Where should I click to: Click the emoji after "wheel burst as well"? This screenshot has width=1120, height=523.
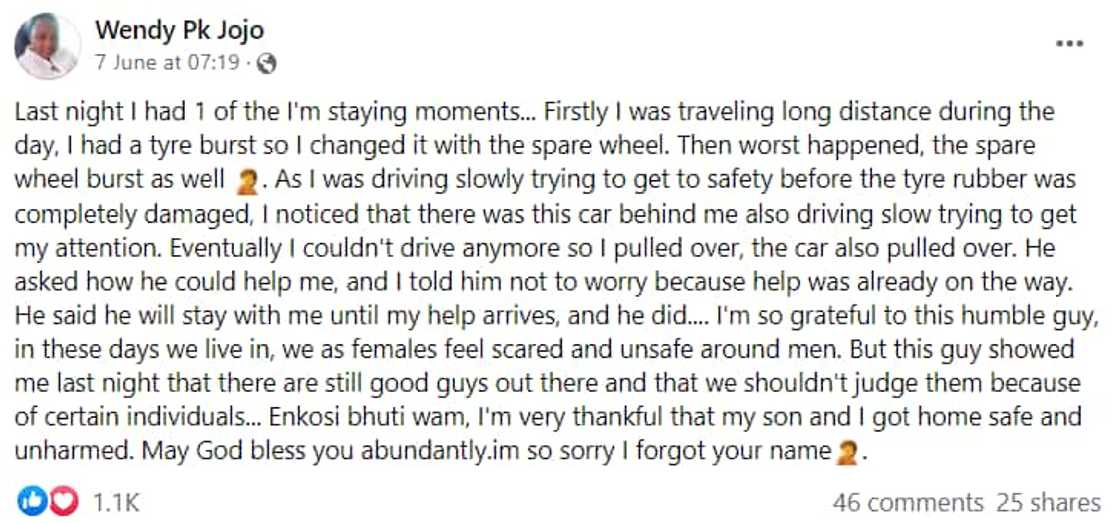pyautogui.click(x=243, y=183)
